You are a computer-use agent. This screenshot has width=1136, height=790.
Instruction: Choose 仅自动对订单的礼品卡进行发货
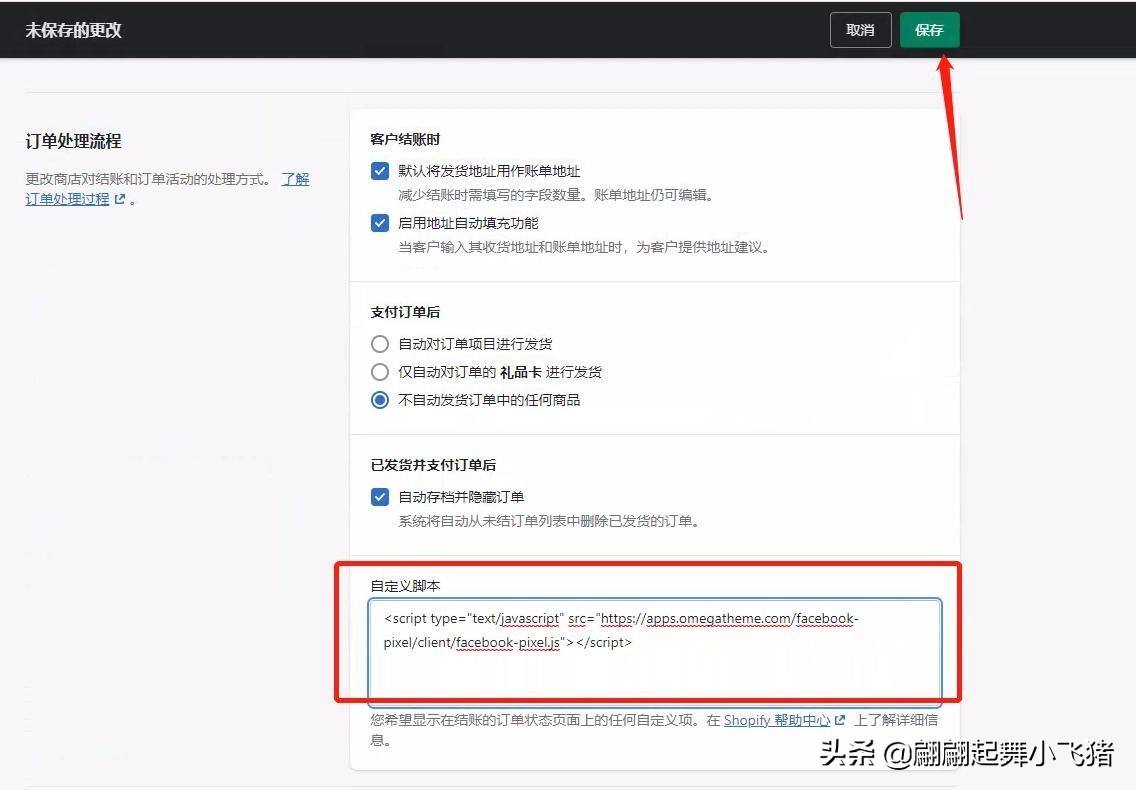click(380, 371)
